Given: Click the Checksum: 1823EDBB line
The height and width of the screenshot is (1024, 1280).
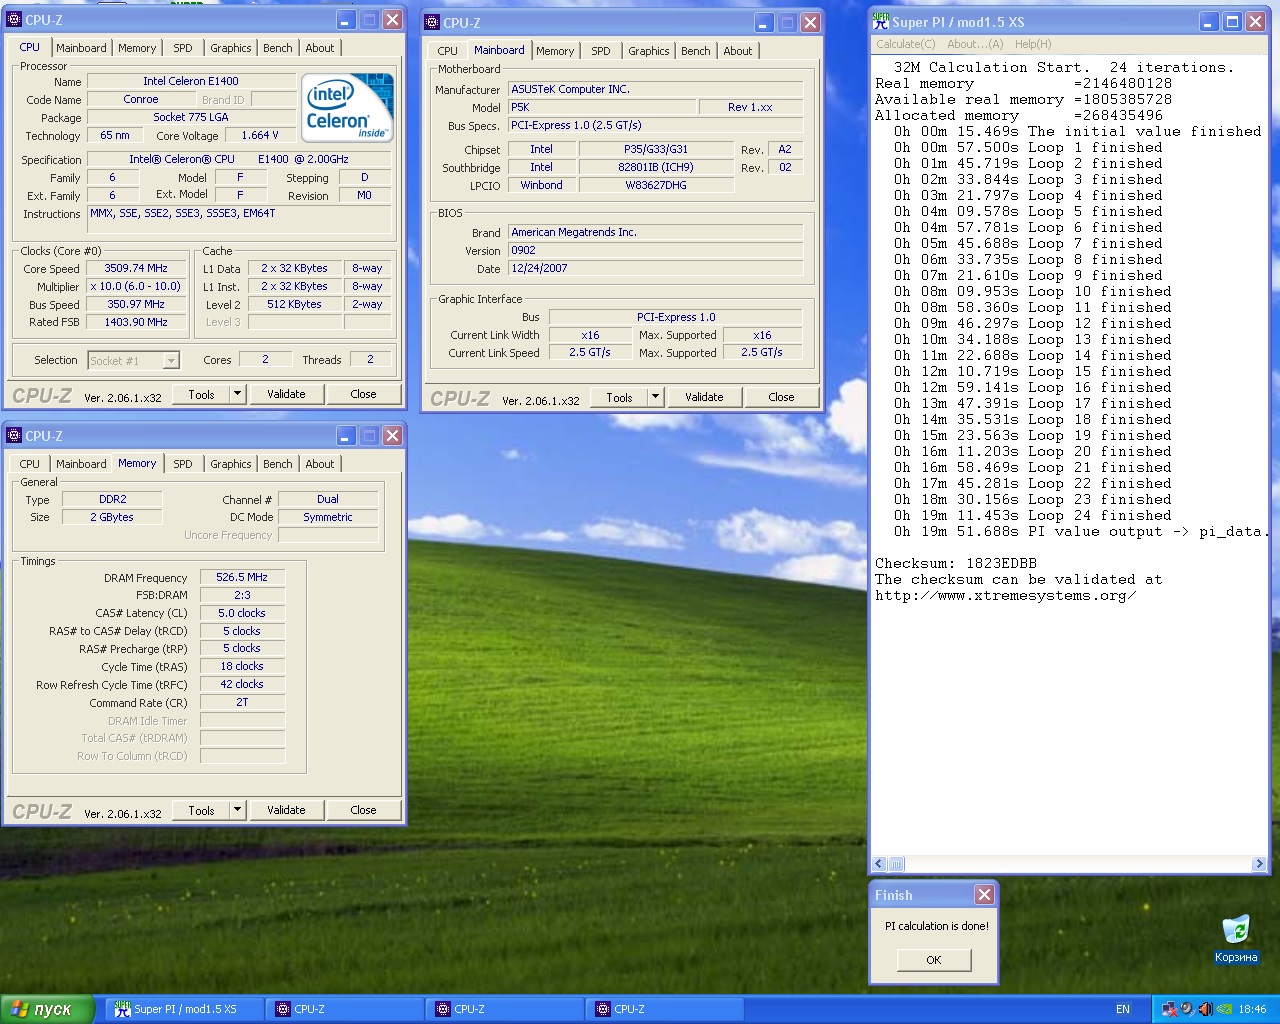Looking at the screenshot, I should (956, 563).
